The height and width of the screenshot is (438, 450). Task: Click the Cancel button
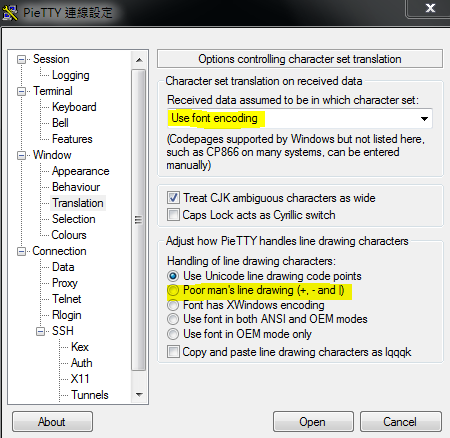click(401, 422)
